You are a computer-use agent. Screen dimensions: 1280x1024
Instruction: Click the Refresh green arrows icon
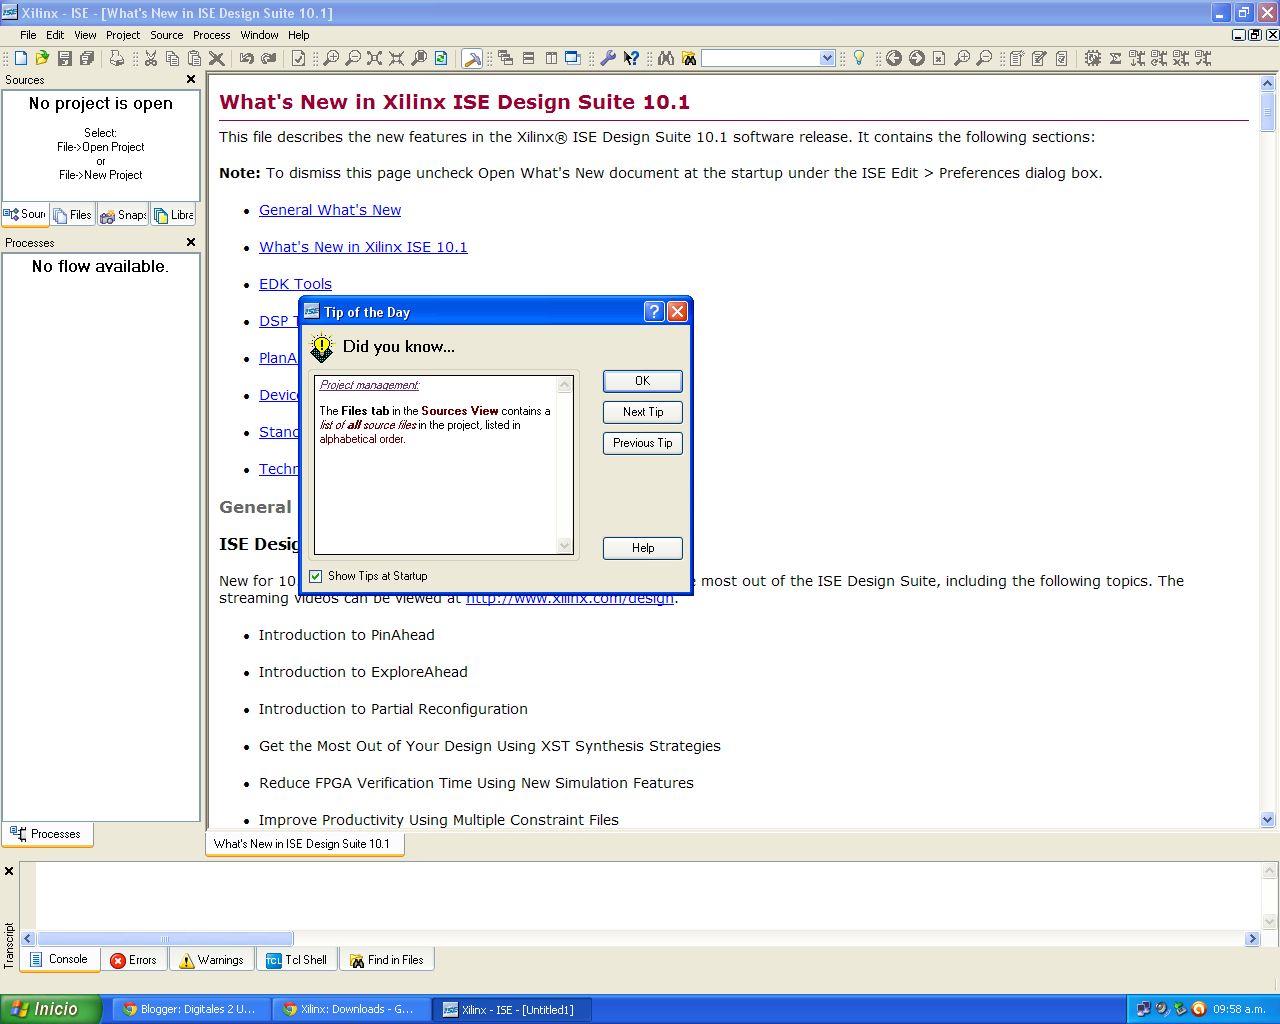441,58
